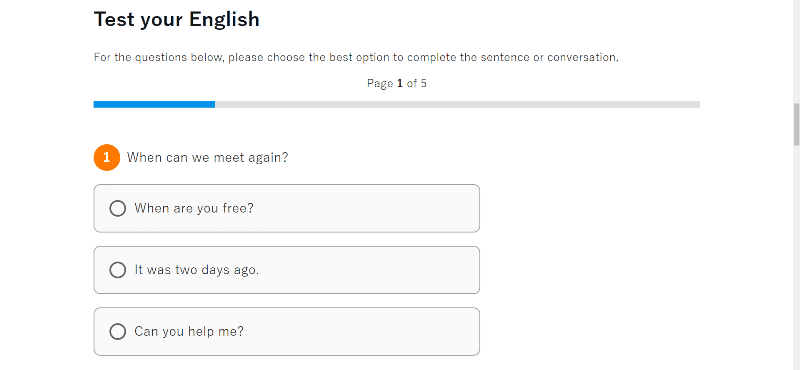Screen dimensions: 800x370
Task: Mark the 'Can you help me?' radio circle
Action: [117, 332]
